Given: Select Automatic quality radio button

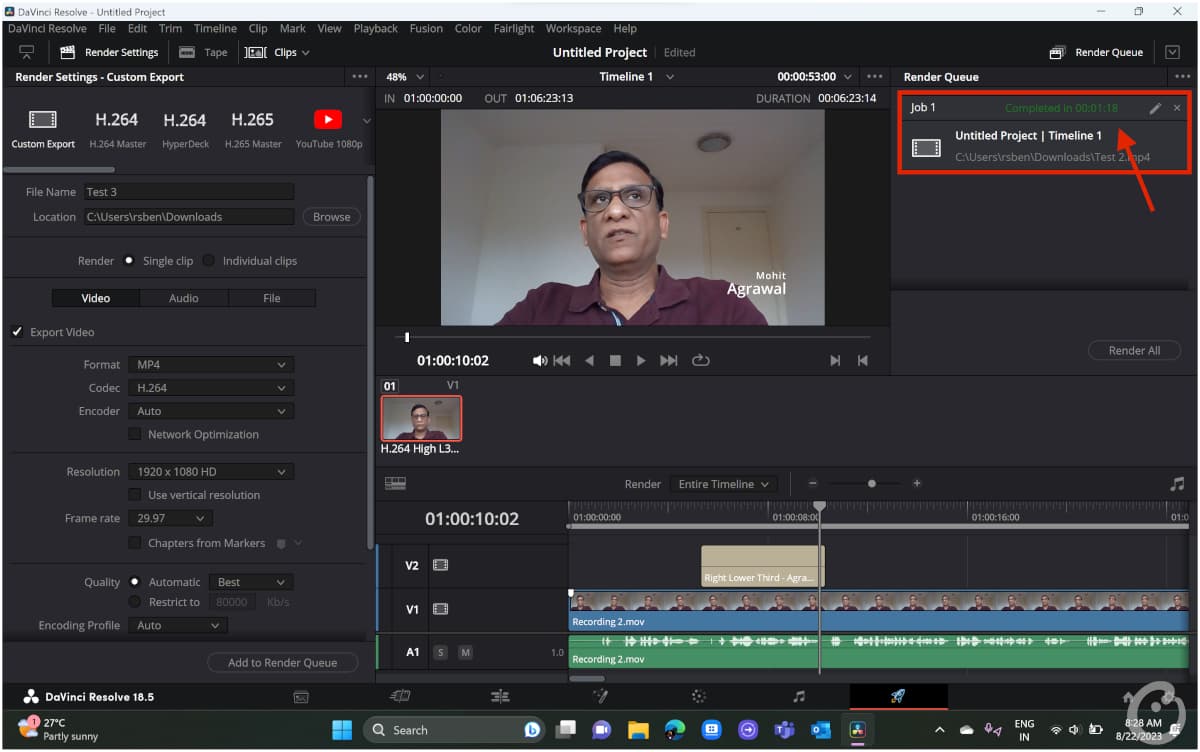Looking at the screenshot, I should click(x=134, y=582).
